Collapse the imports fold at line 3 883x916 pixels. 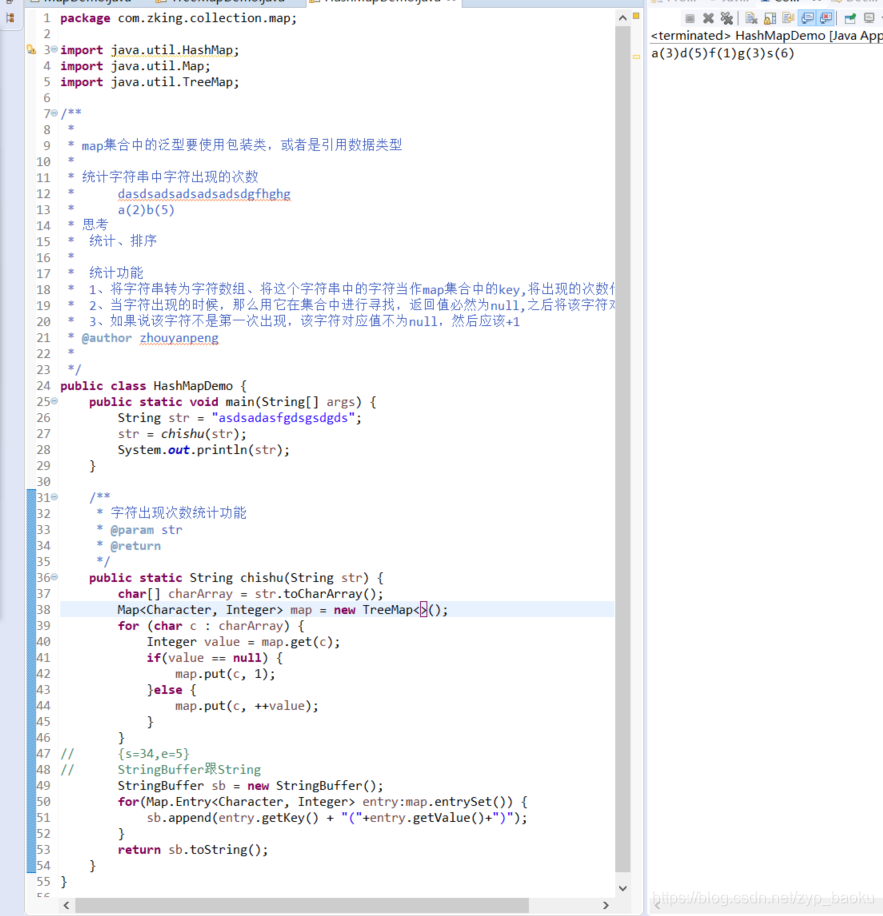coord(54,50)
